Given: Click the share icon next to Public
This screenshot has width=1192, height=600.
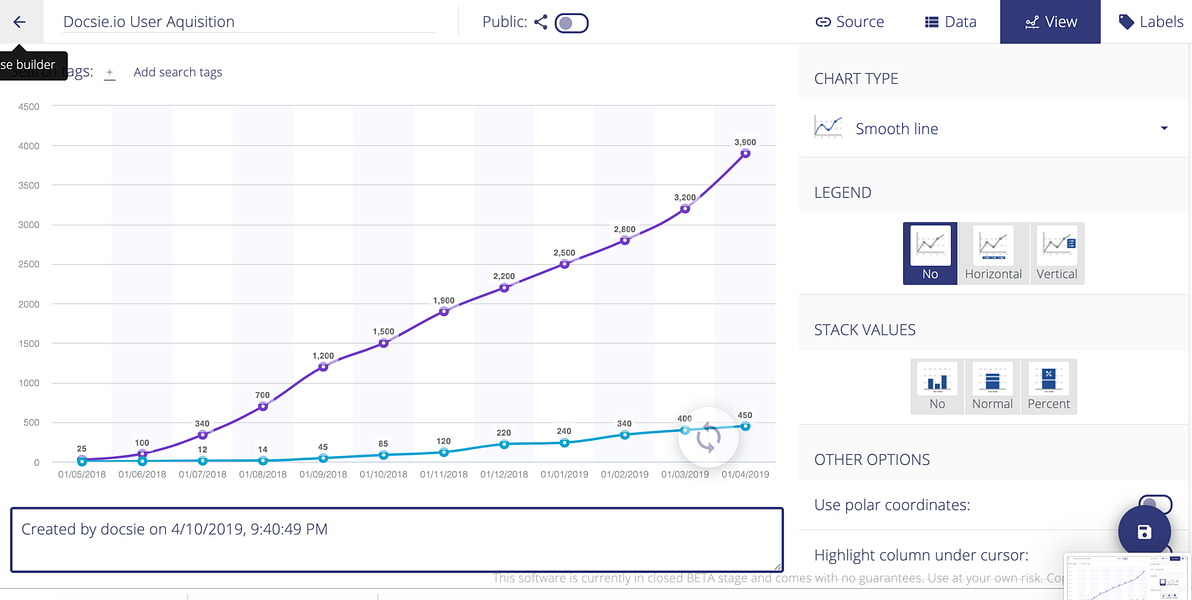Looking at the screenshot, I should coord(541,22).
